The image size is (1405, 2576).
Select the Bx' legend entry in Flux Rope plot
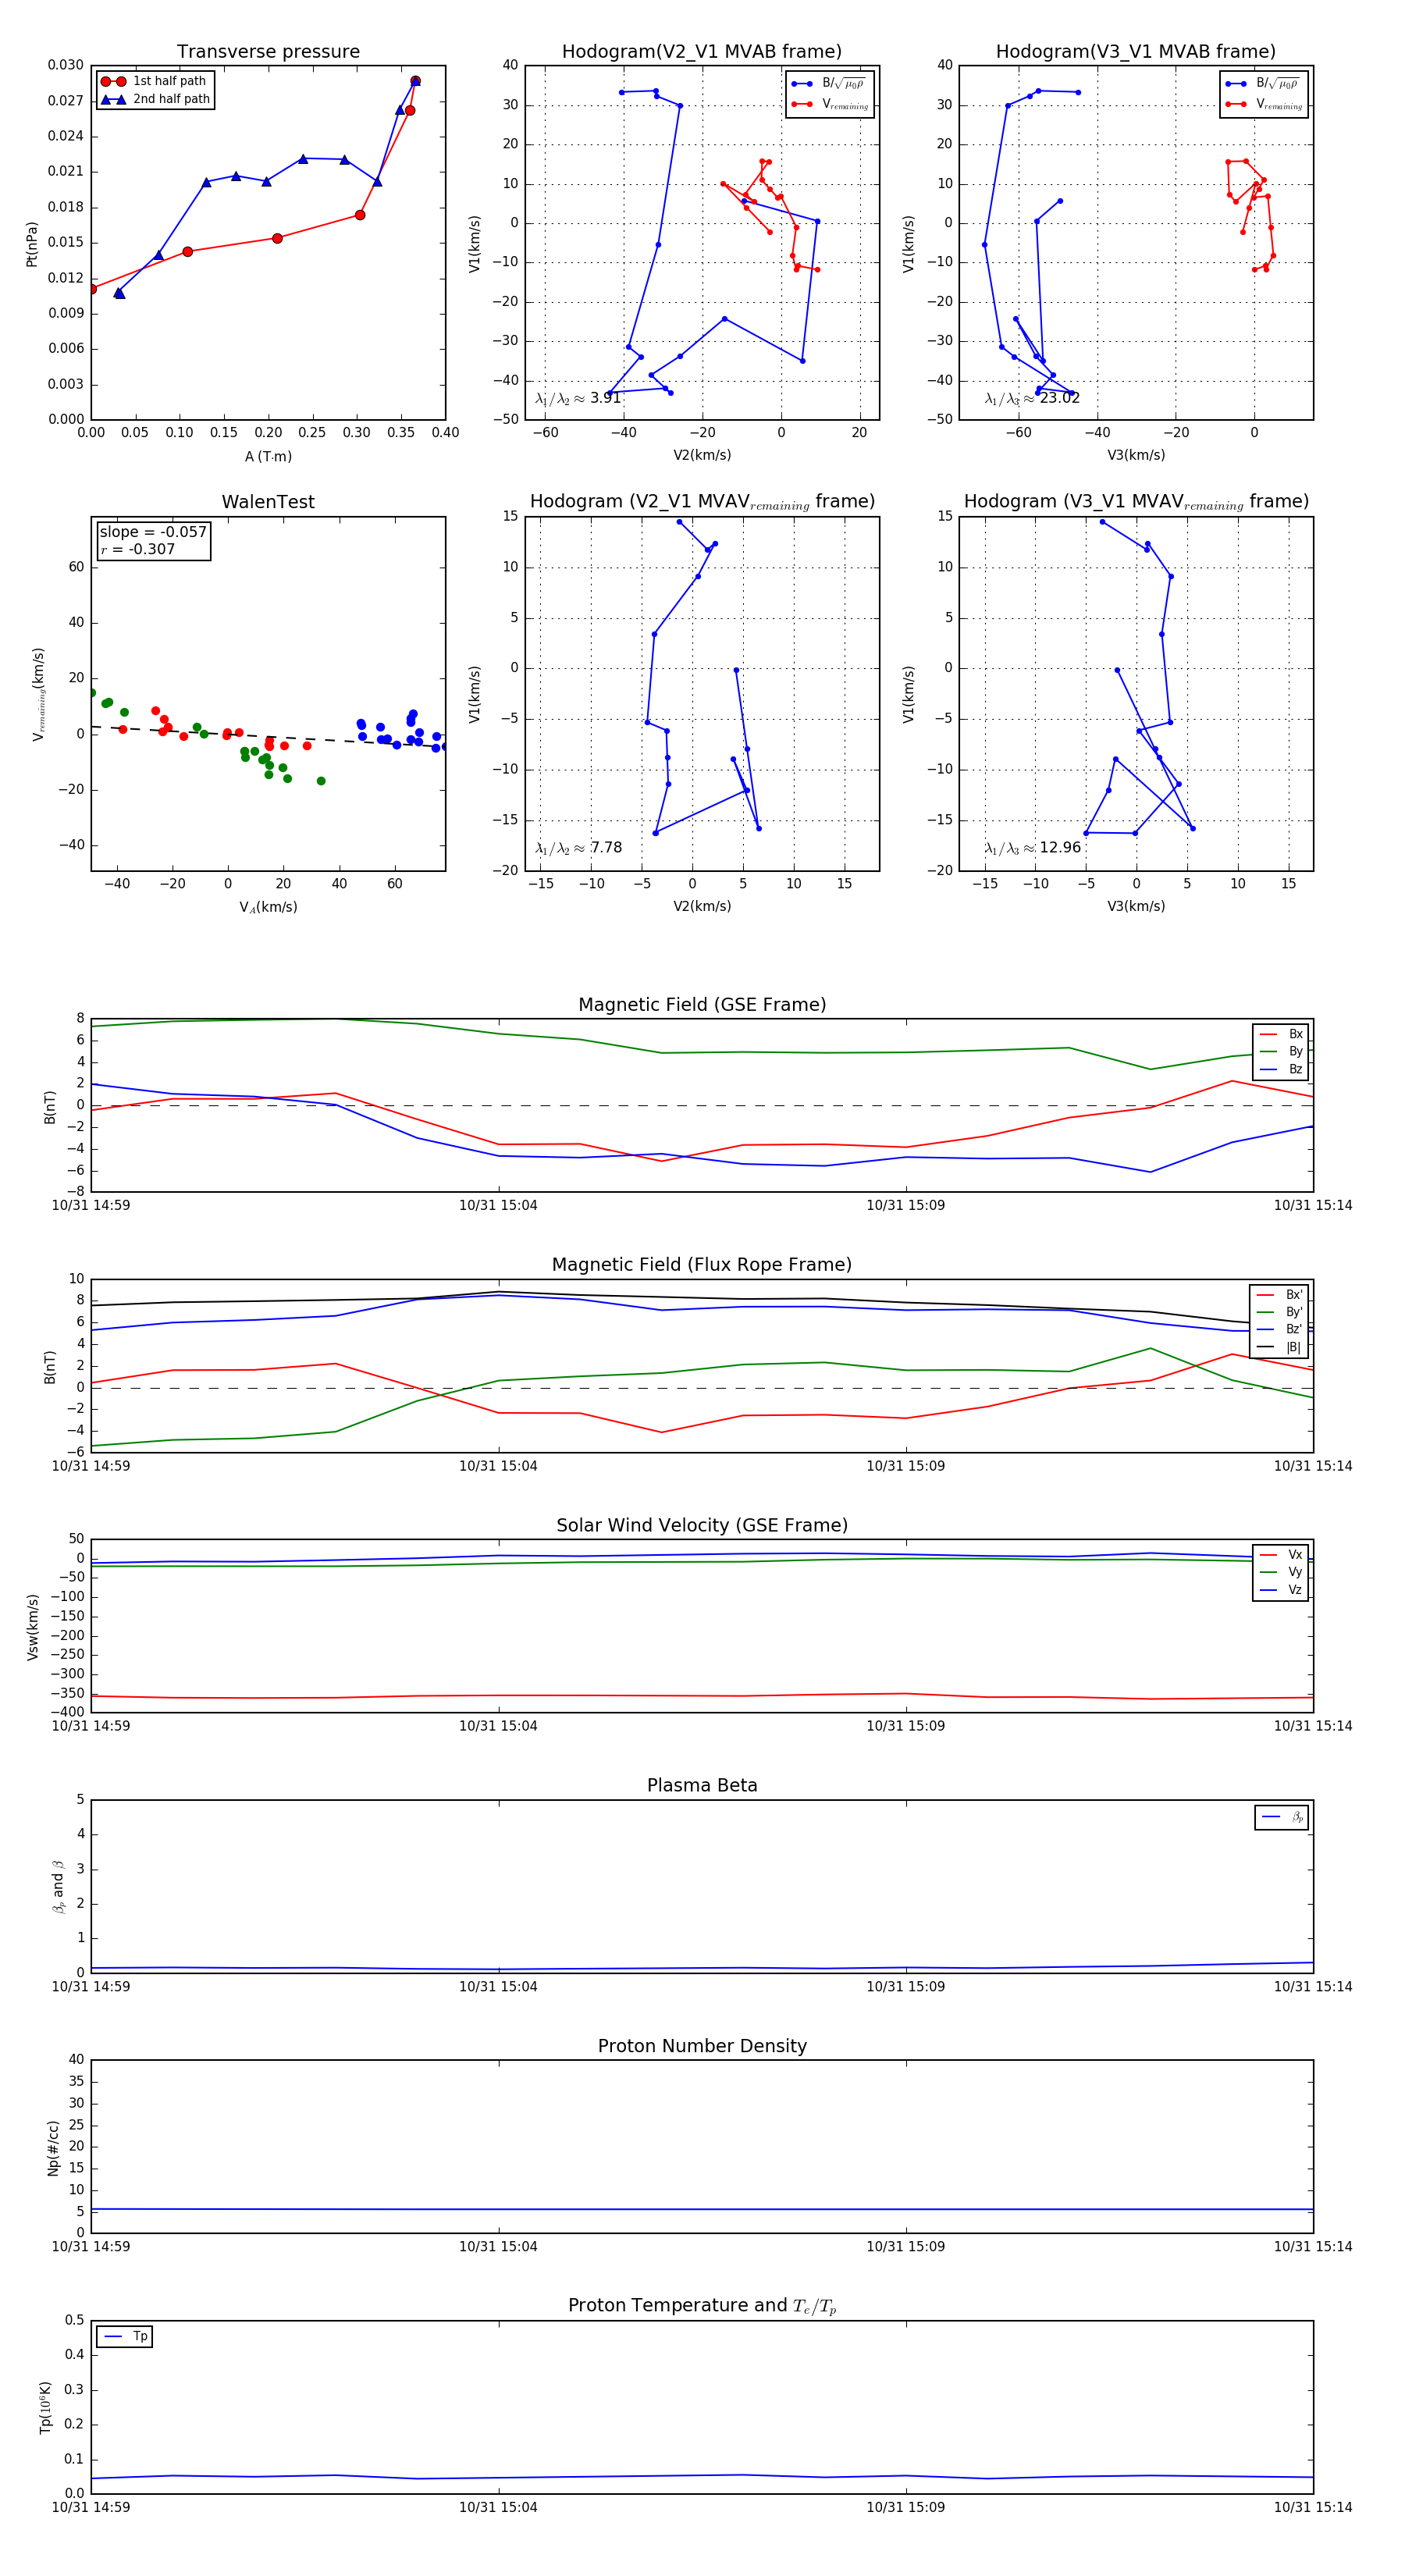click(x=1279, y=1294)
